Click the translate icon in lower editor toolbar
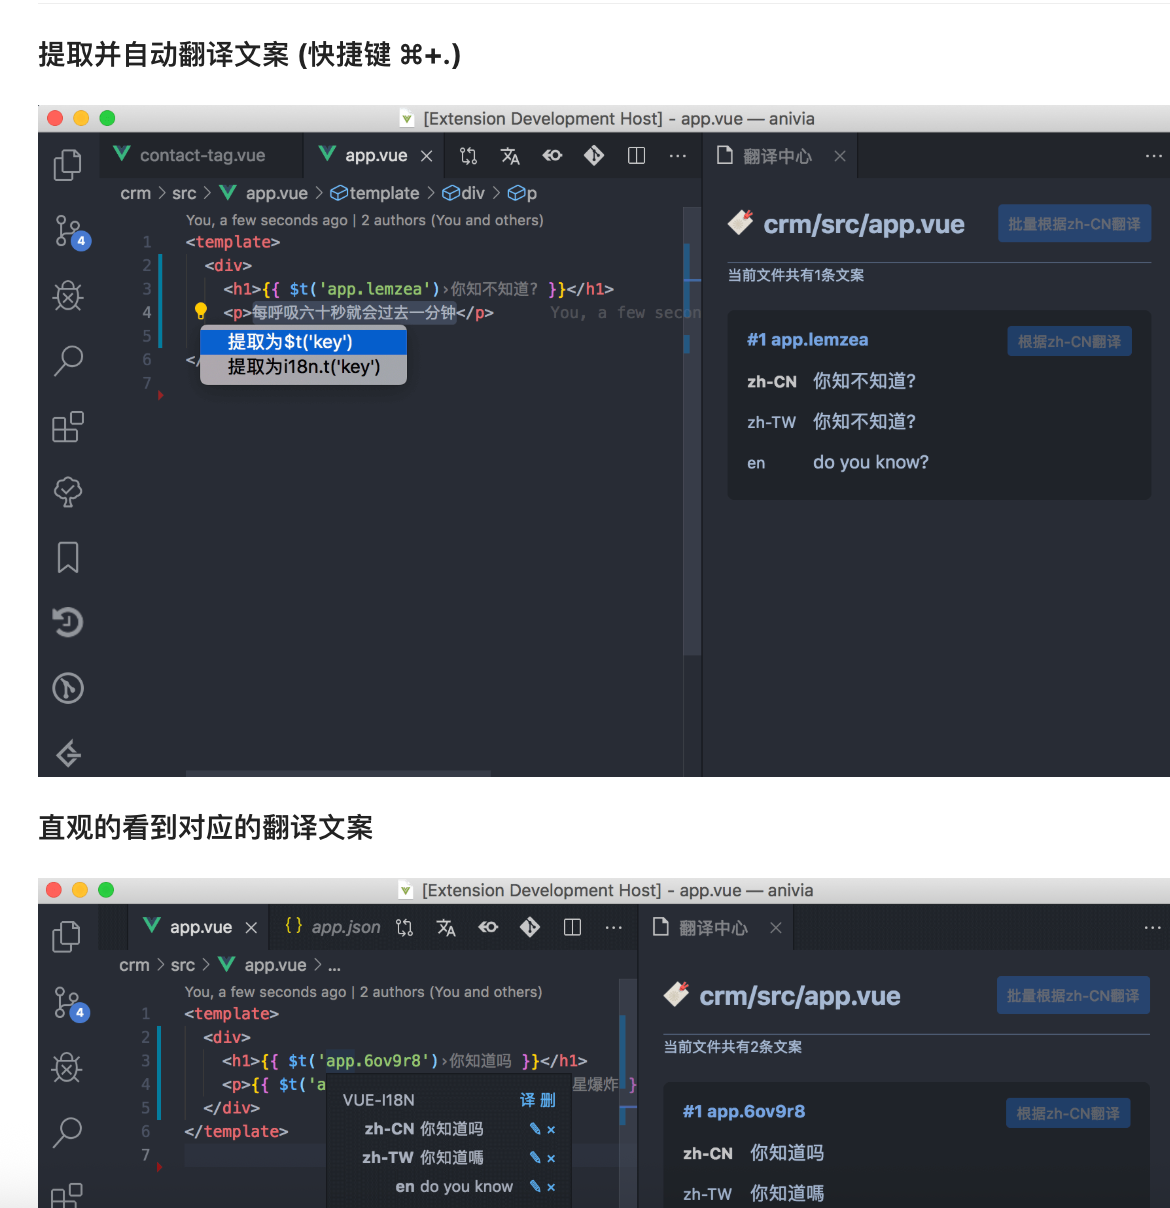The height and width of the screenshot is (1208, 1170). (446, 928)
